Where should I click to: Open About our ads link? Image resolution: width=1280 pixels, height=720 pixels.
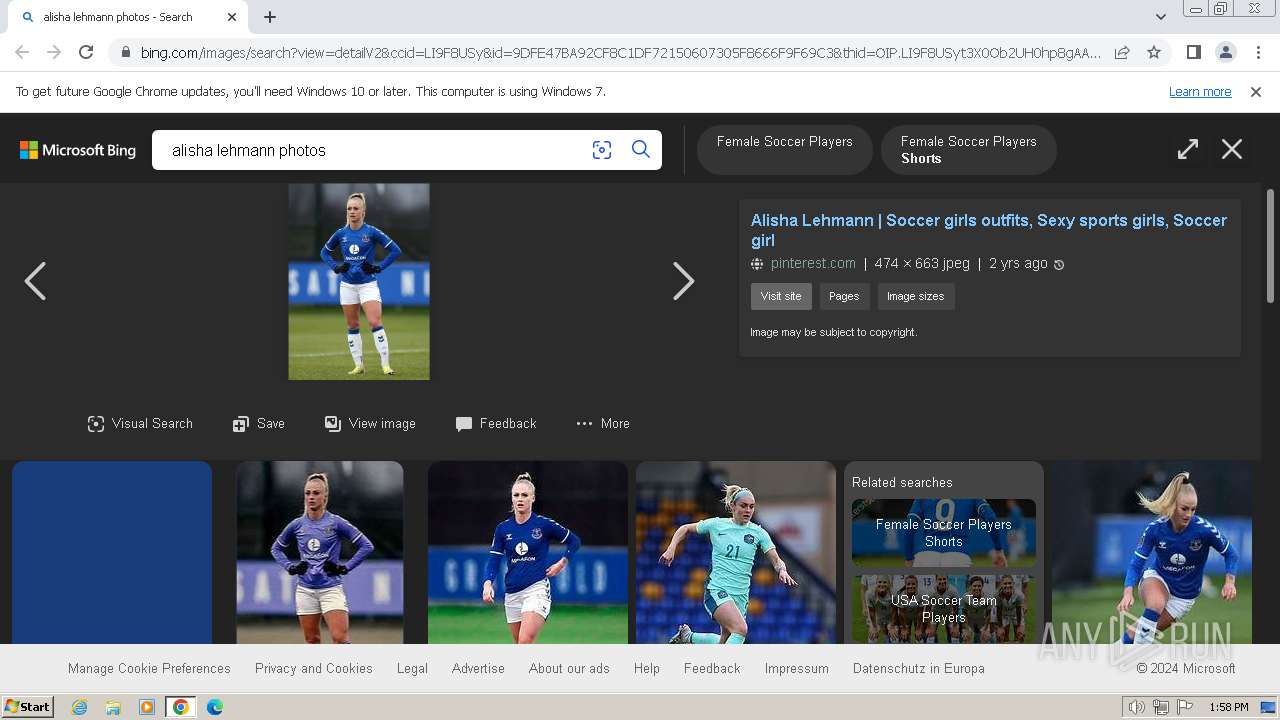(569, 668)
